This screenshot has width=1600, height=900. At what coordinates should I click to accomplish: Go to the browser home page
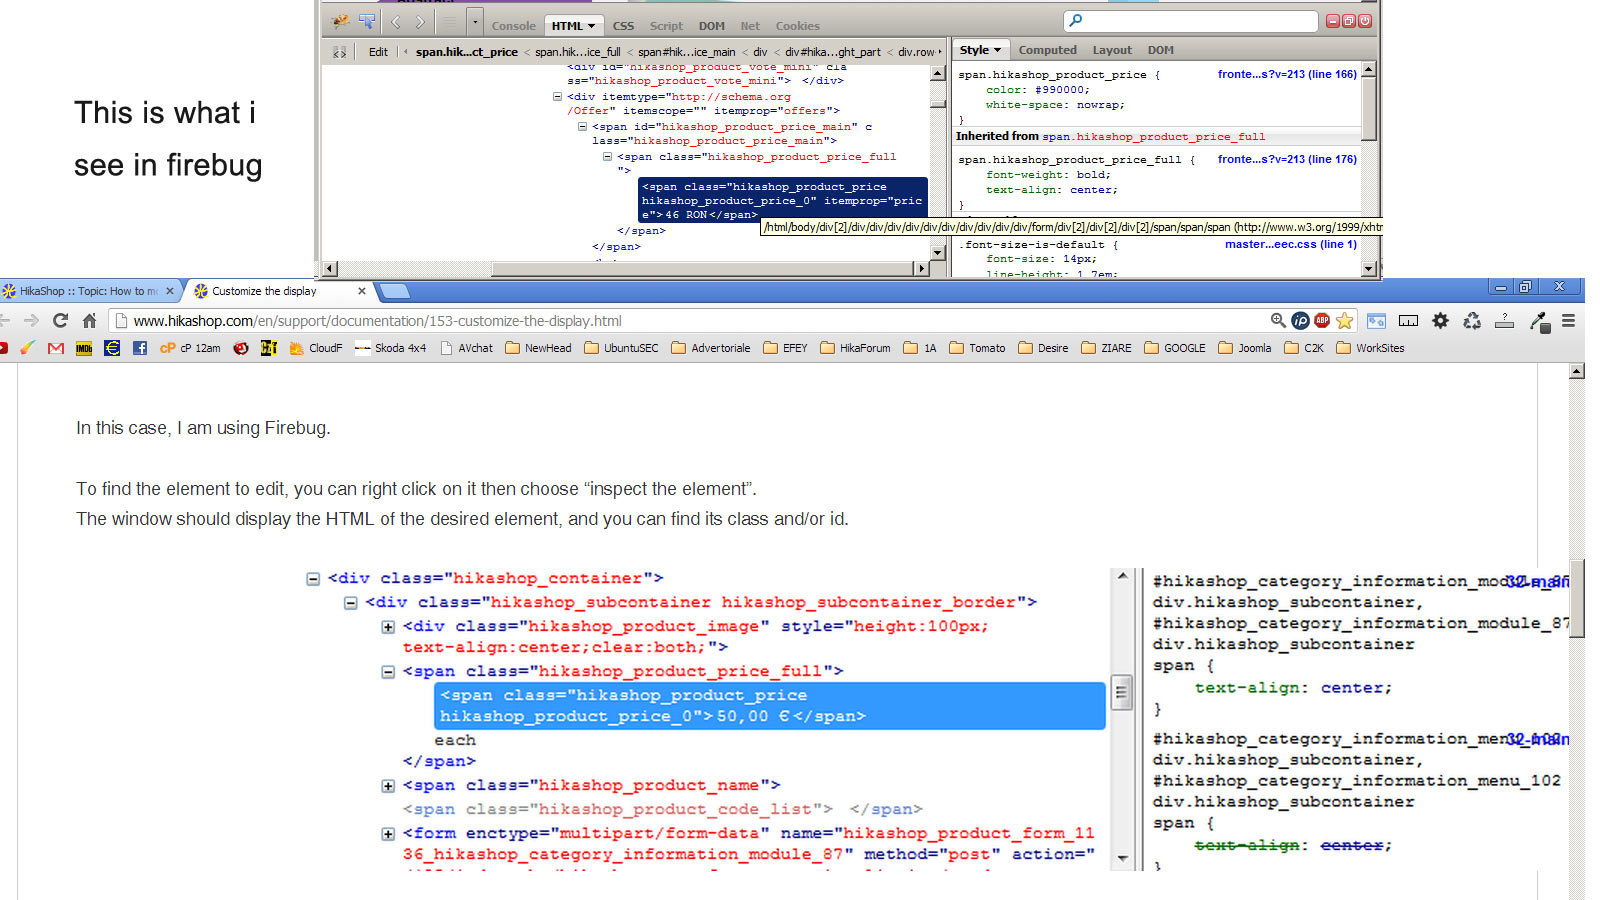point(89,320)
